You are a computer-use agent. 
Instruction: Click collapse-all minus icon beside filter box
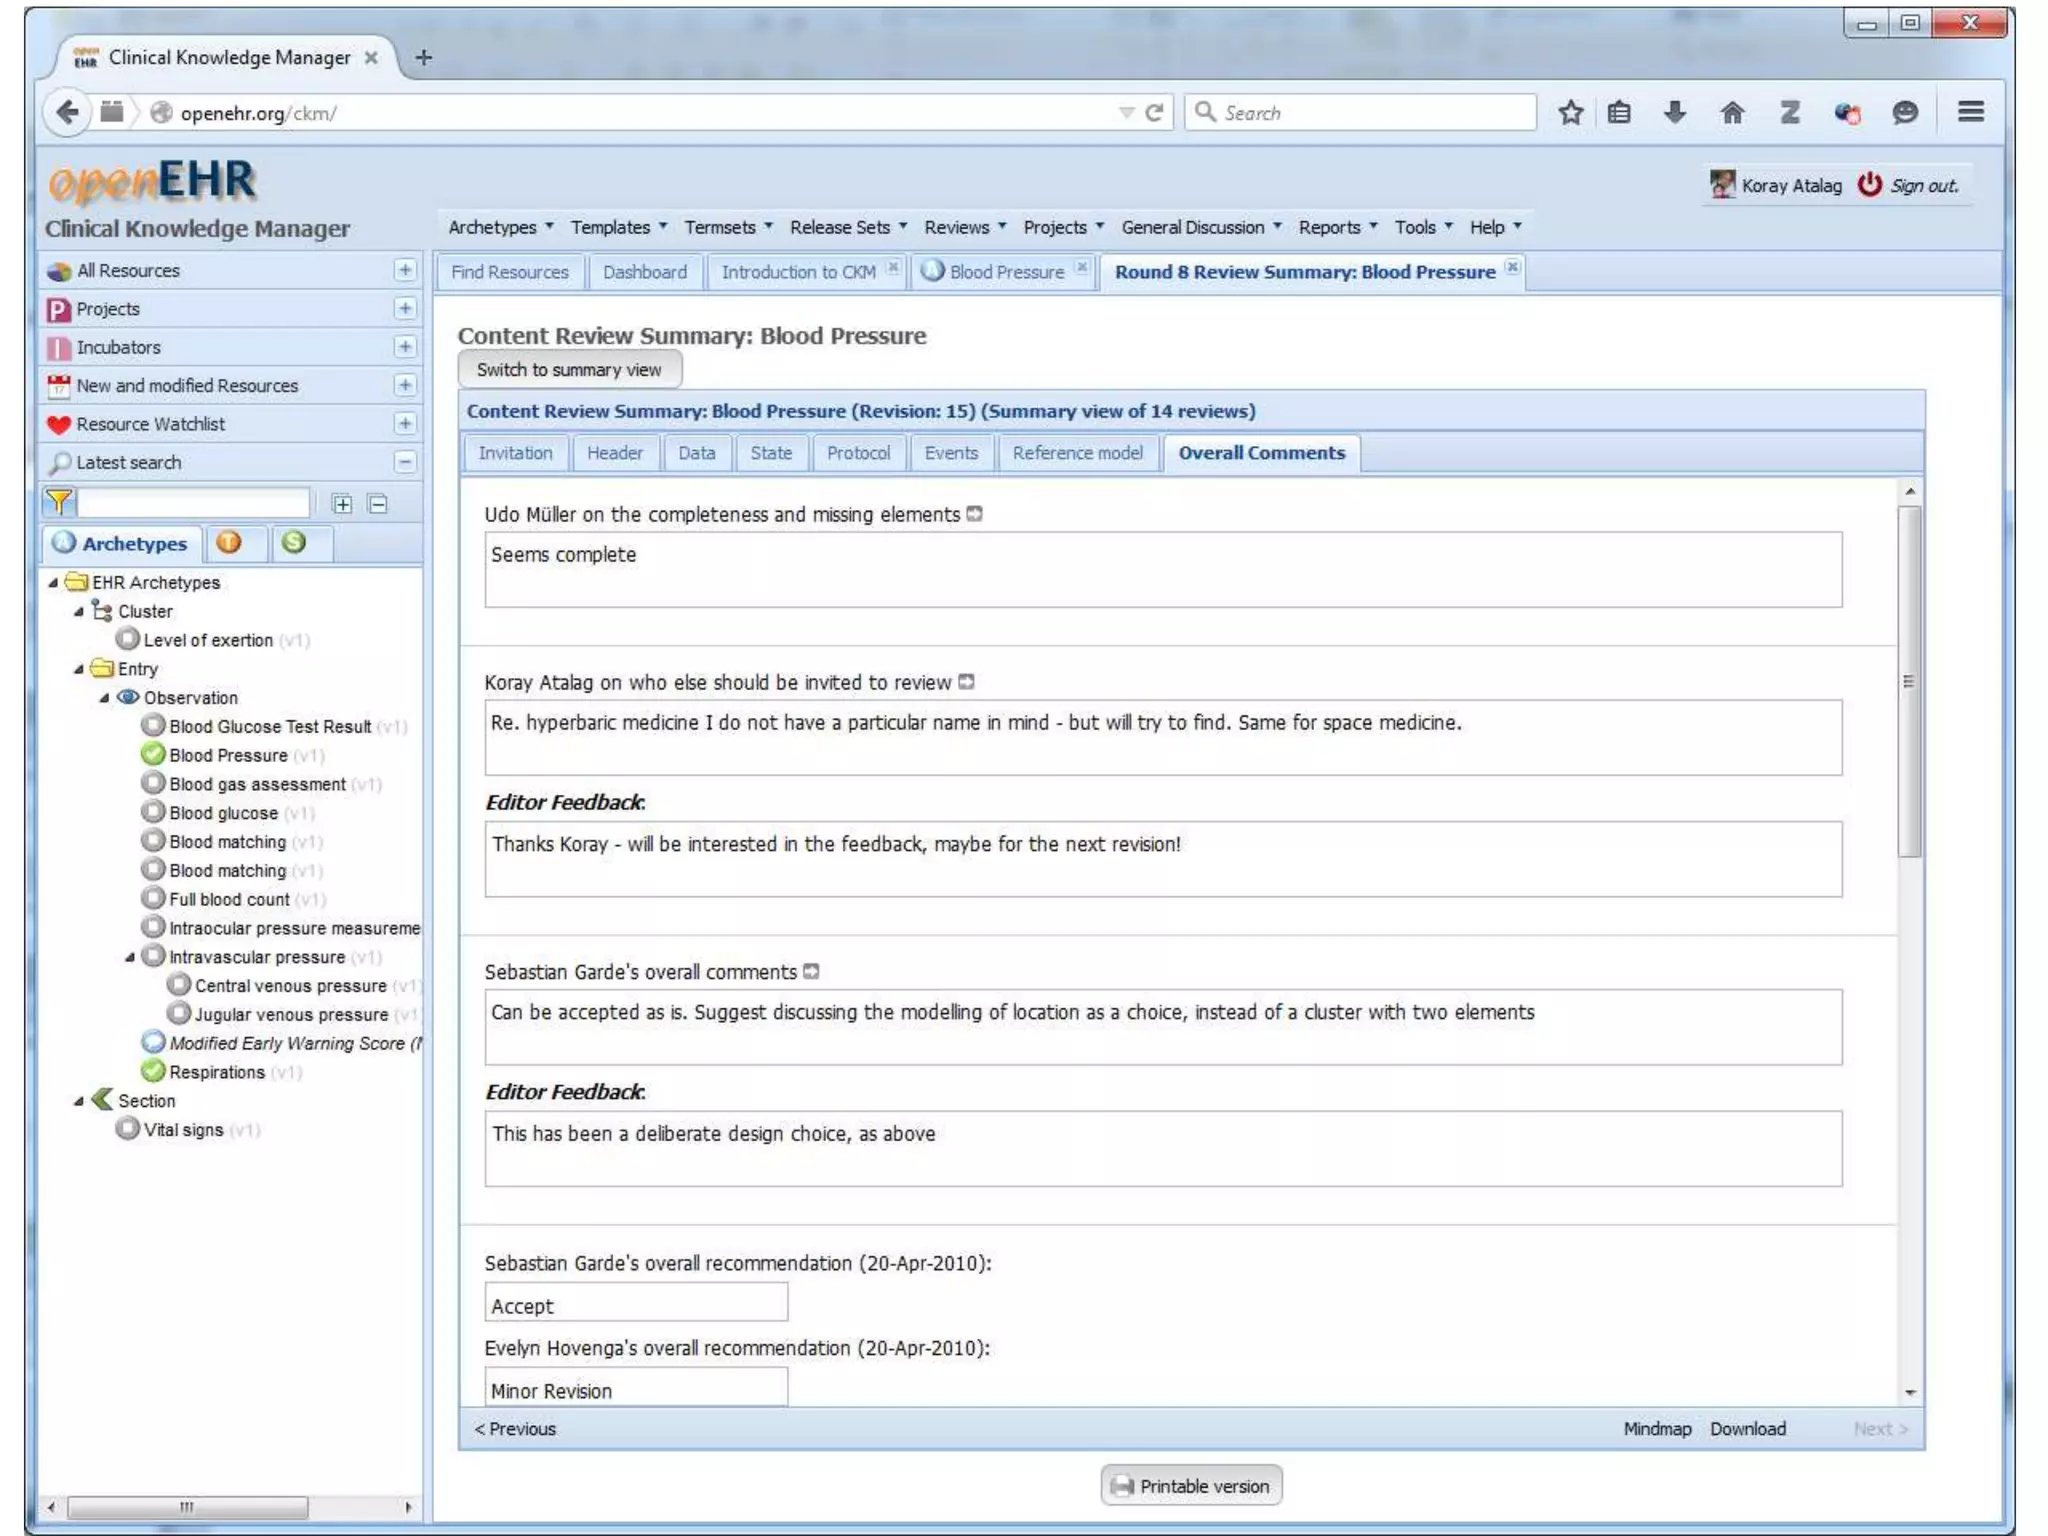[378, 504]
